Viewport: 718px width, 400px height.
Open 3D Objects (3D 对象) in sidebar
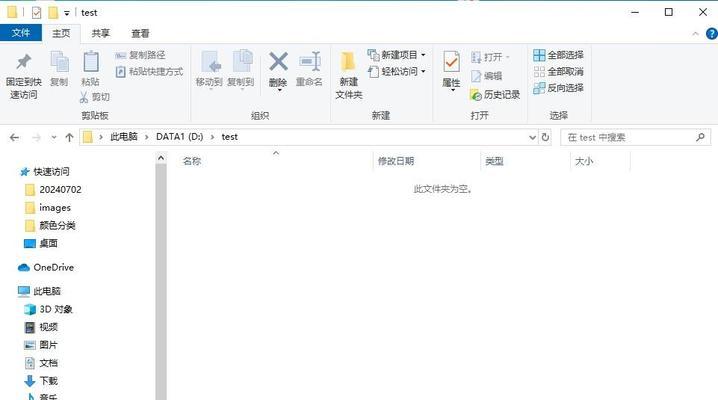point(49,309)
